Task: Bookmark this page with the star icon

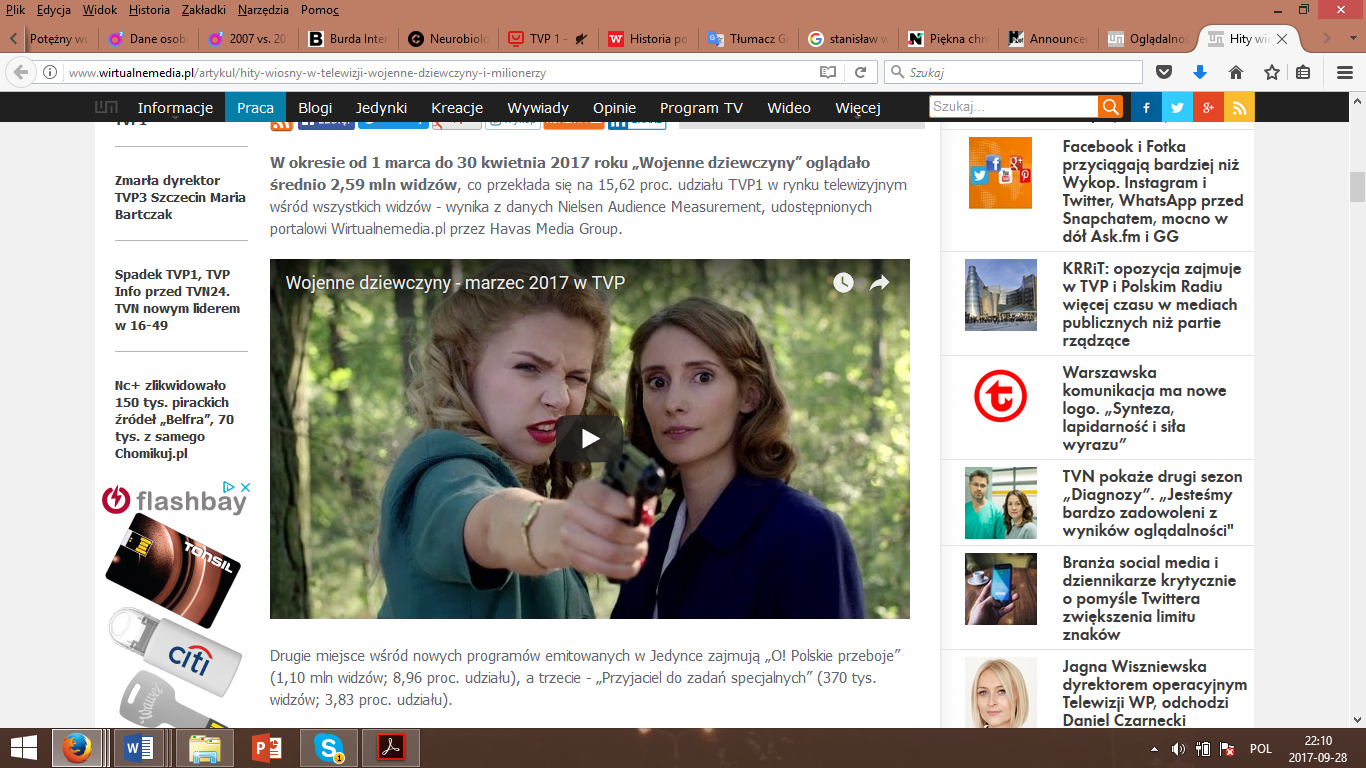Action: (1272, 72)
